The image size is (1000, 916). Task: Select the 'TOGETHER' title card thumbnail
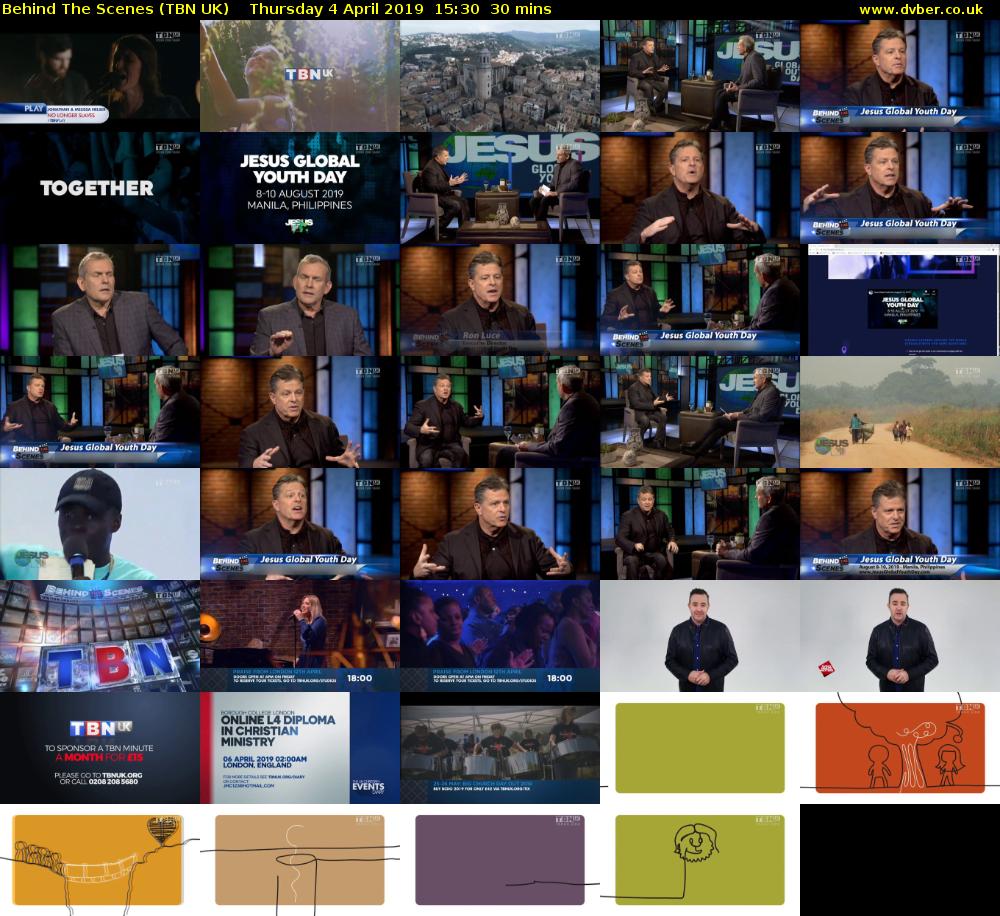coord(99,188)
